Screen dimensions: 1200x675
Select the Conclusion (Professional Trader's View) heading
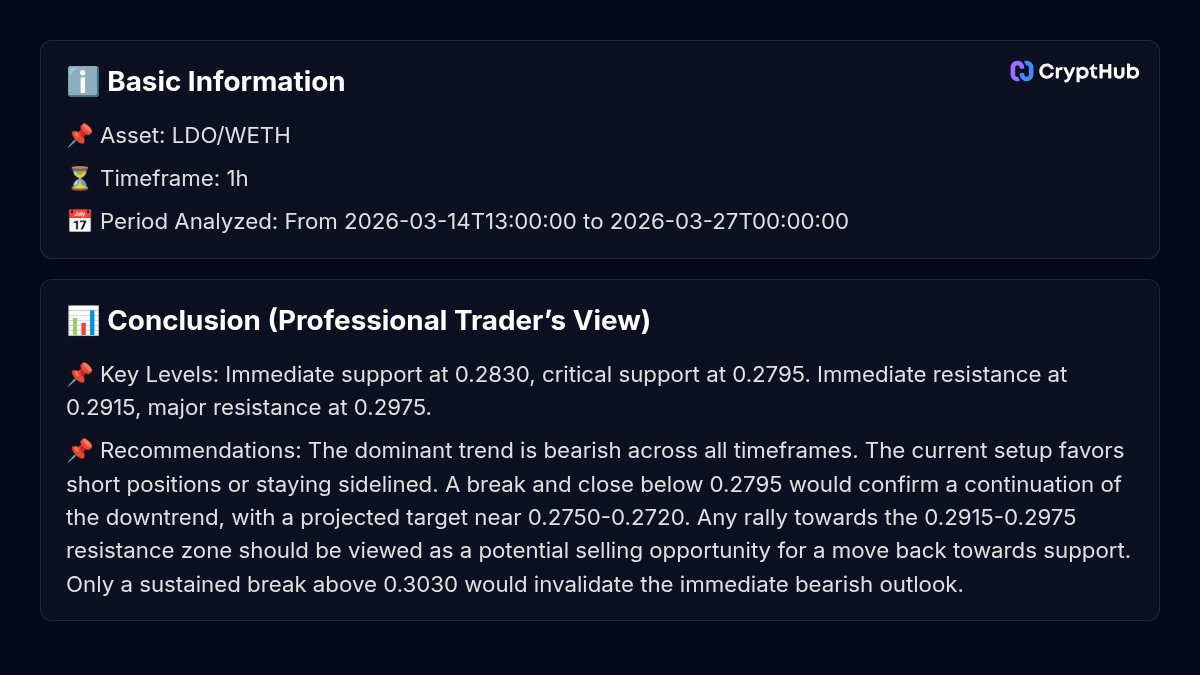point(378,321)
